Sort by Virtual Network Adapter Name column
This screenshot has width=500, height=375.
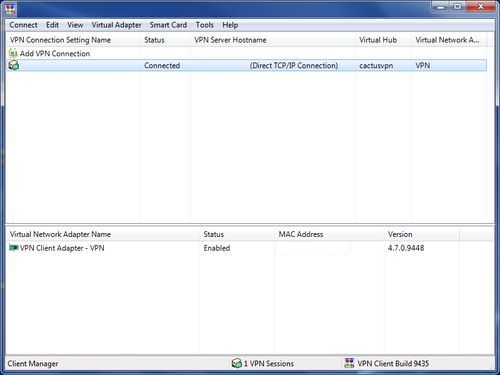click(103, 234)
